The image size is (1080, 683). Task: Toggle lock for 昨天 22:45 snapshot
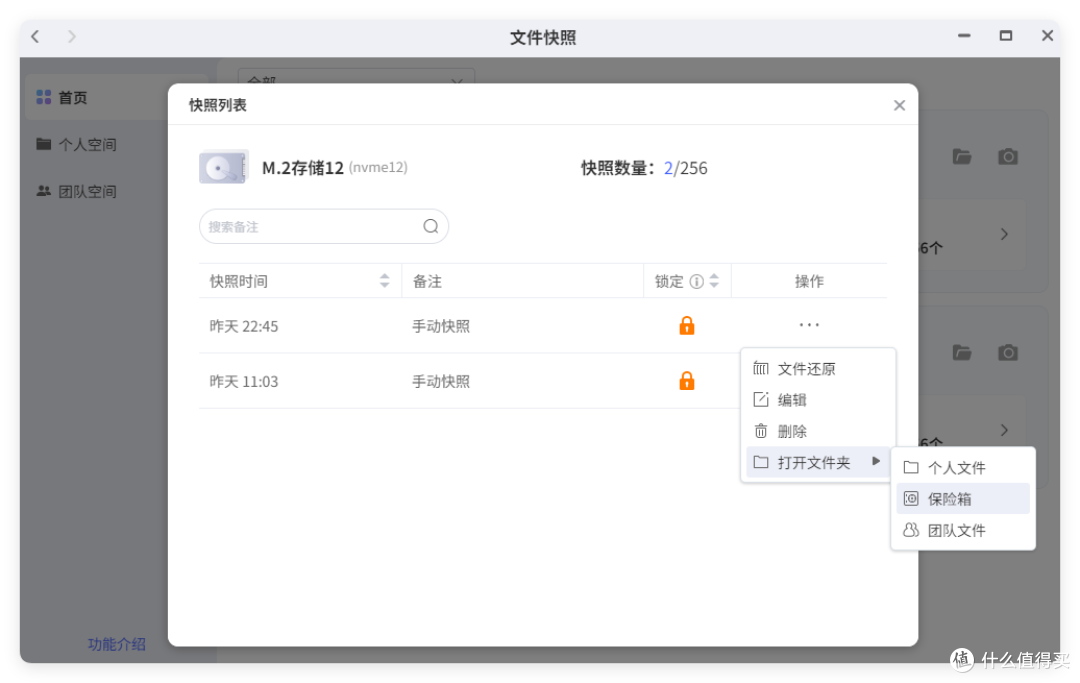687,326
